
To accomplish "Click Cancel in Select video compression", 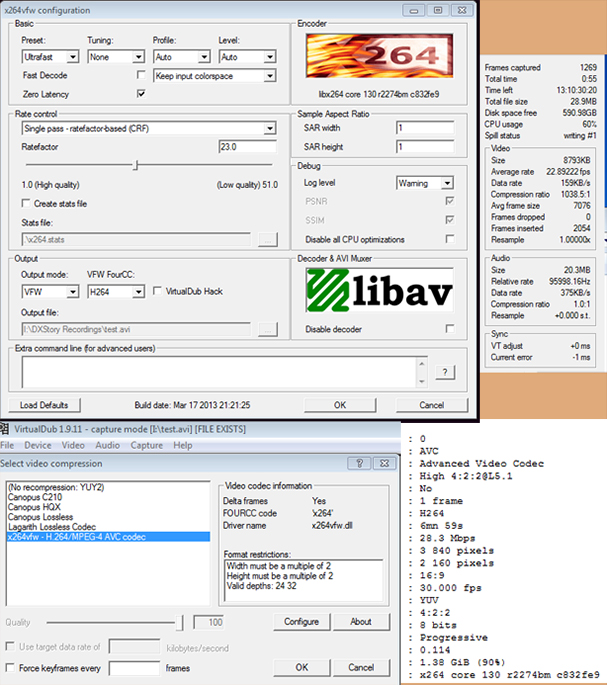I will coord(361,668).
